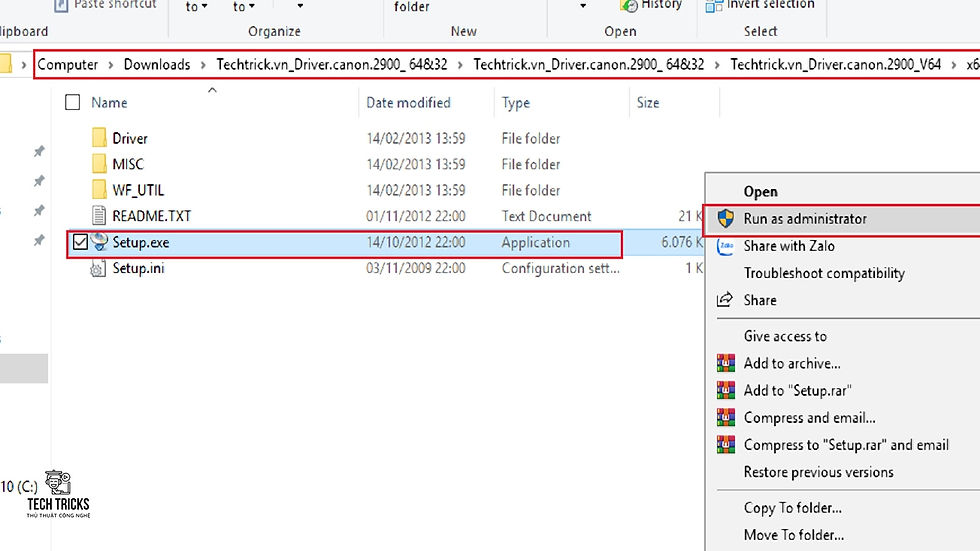980x551 pixels.
Task: Click the Setup.exe application icon
Action: 99,242
